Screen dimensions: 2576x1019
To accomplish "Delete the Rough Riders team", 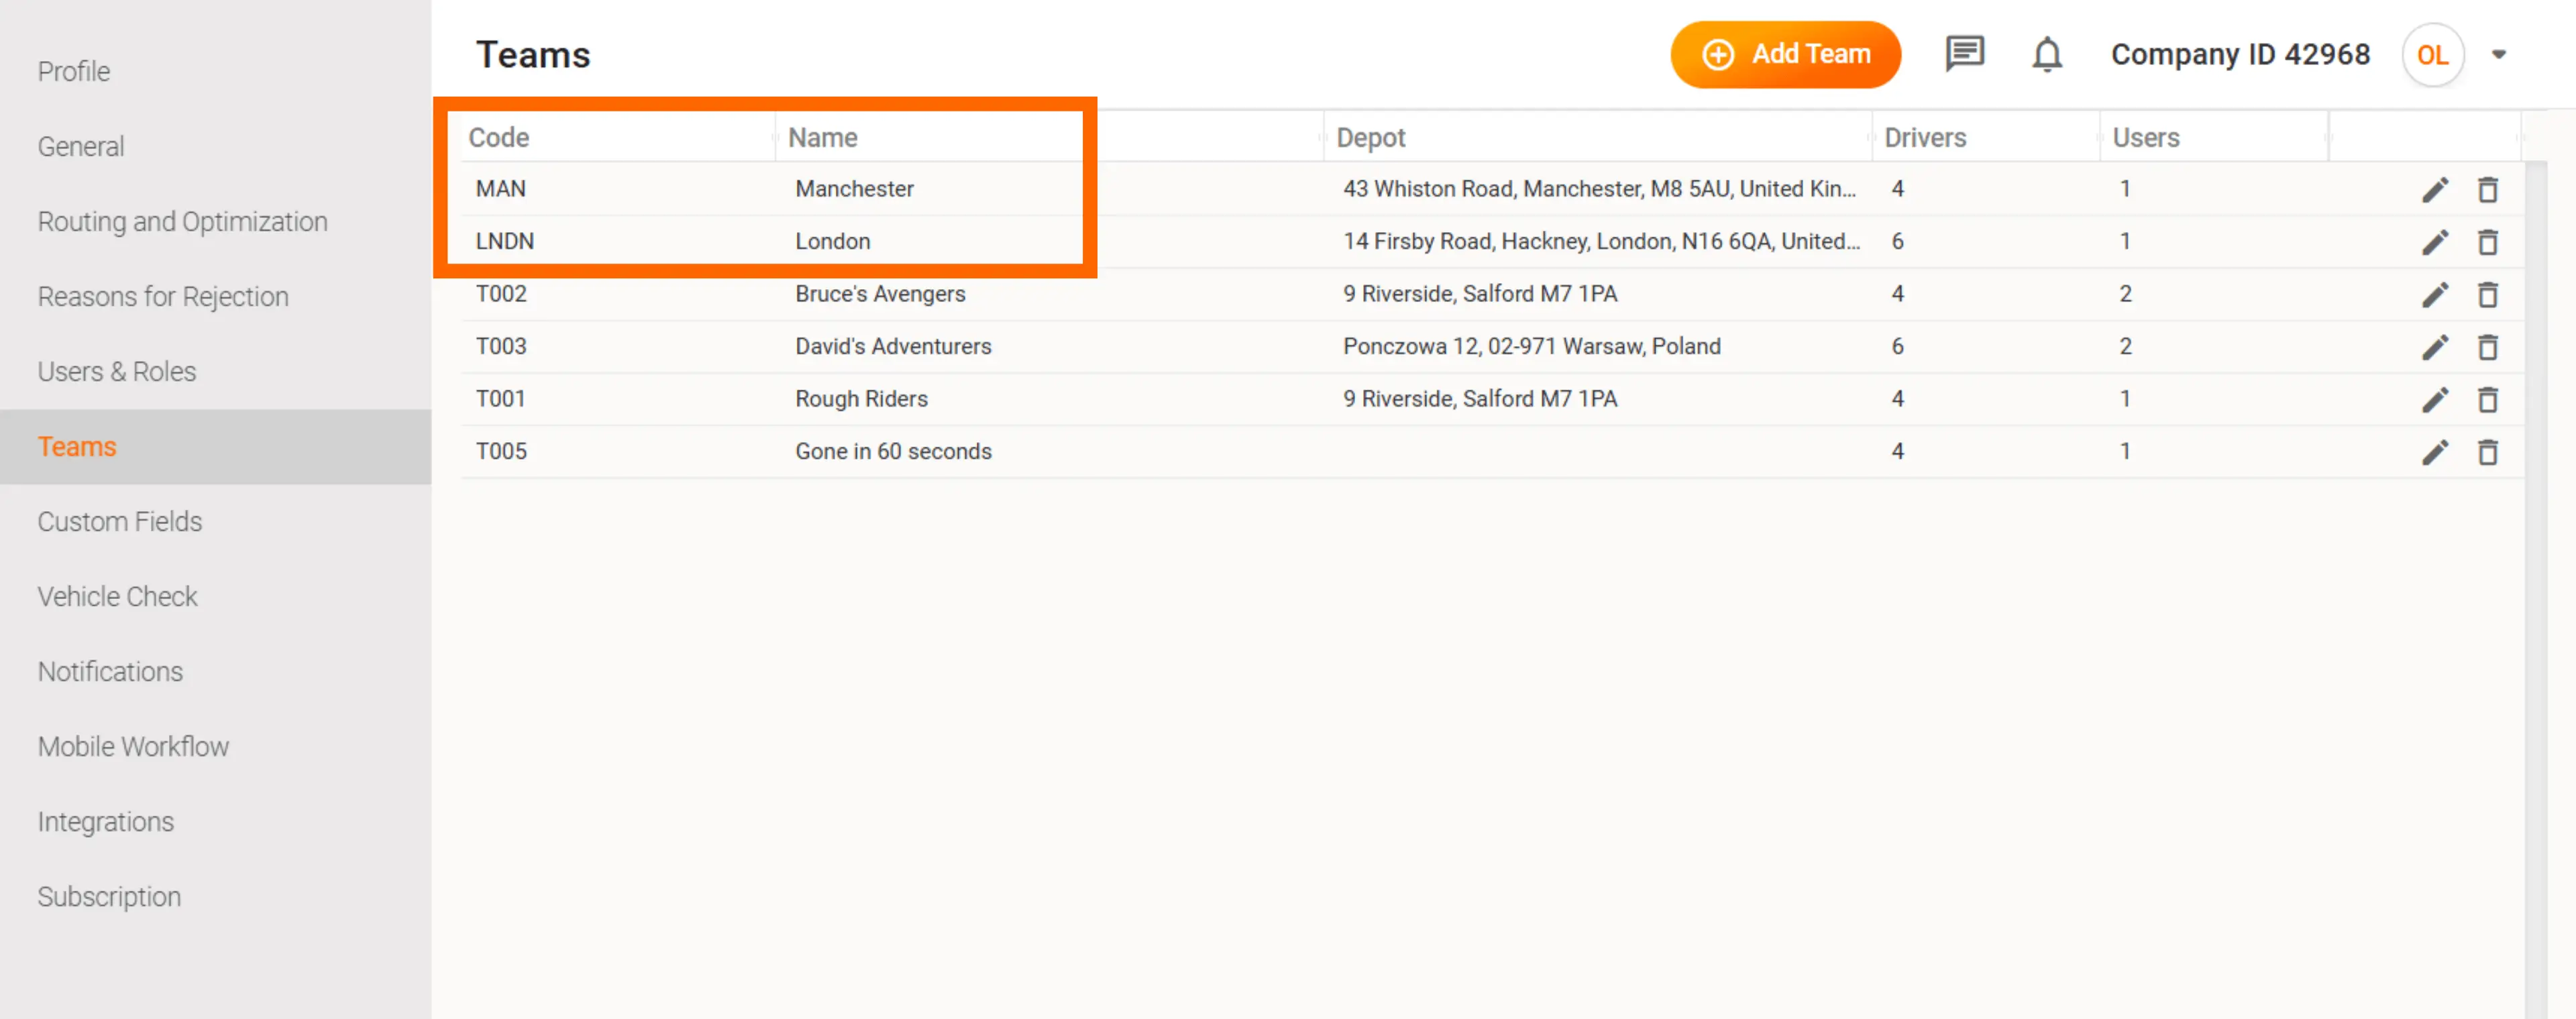I will pos(2487,400).
